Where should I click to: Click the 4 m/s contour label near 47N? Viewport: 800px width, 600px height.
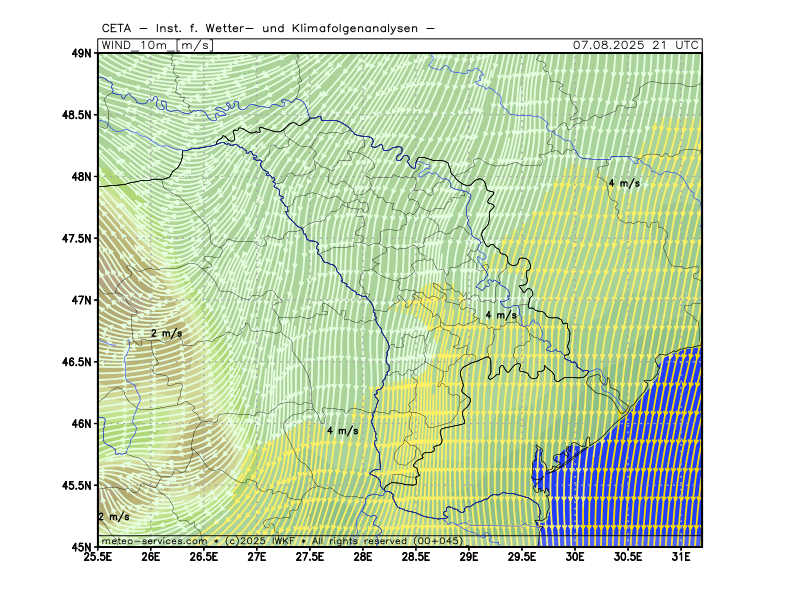click(x=501, y=315)
